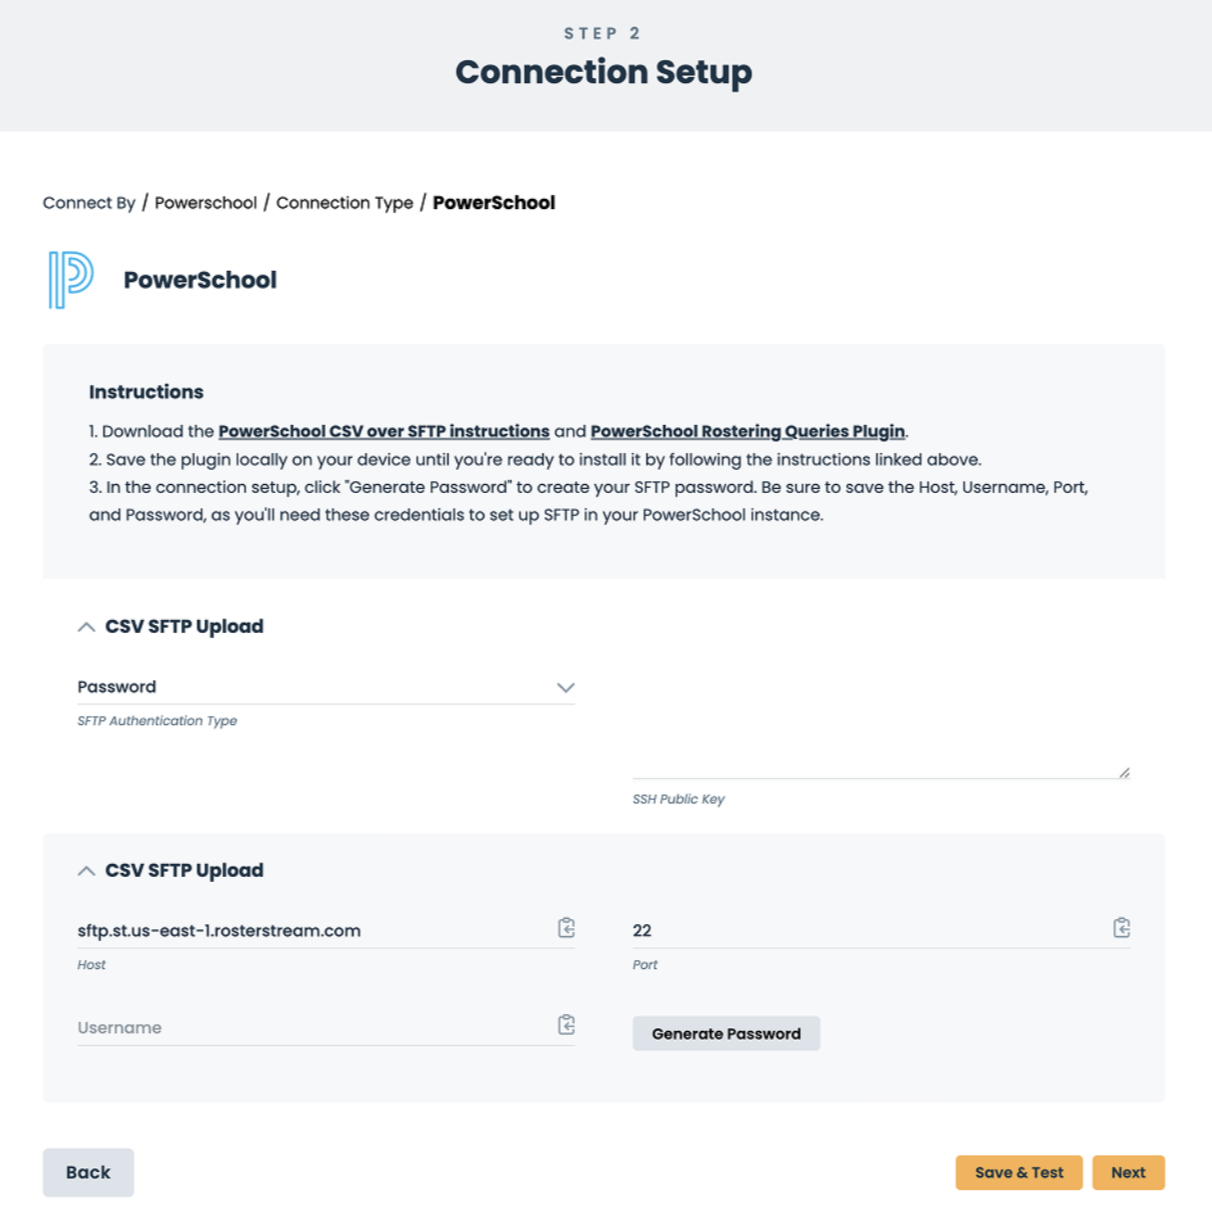Click the Next button
The image size is (1212, 1222).
(1128, 1173)
